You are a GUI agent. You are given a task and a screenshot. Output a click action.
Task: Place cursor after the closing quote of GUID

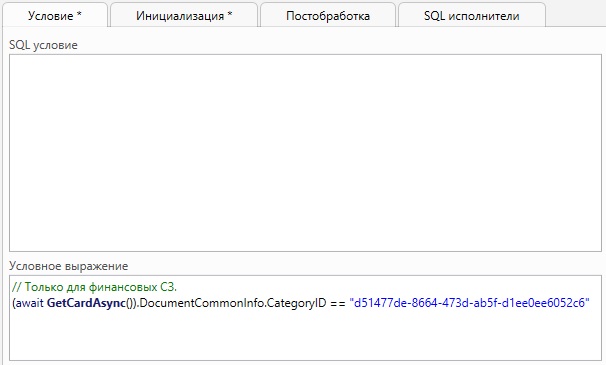(591, 303)
